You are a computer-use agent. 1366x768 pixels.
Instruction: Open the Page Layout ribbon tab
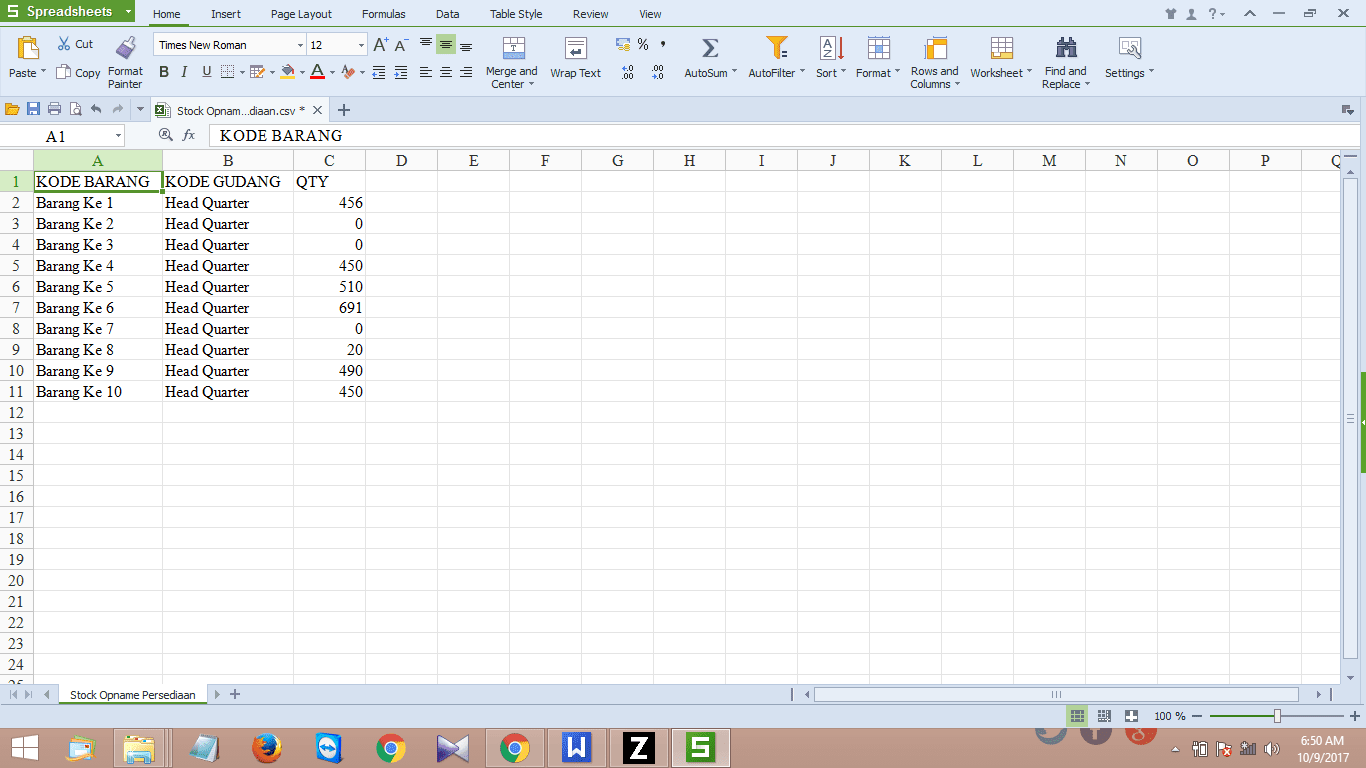pyautogui.click(x=301, y=14)
